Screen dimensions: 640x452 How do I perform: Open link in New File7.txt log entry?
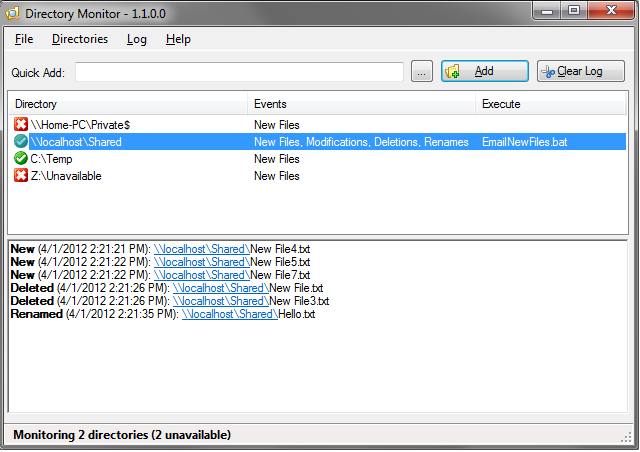pos(202,275)
